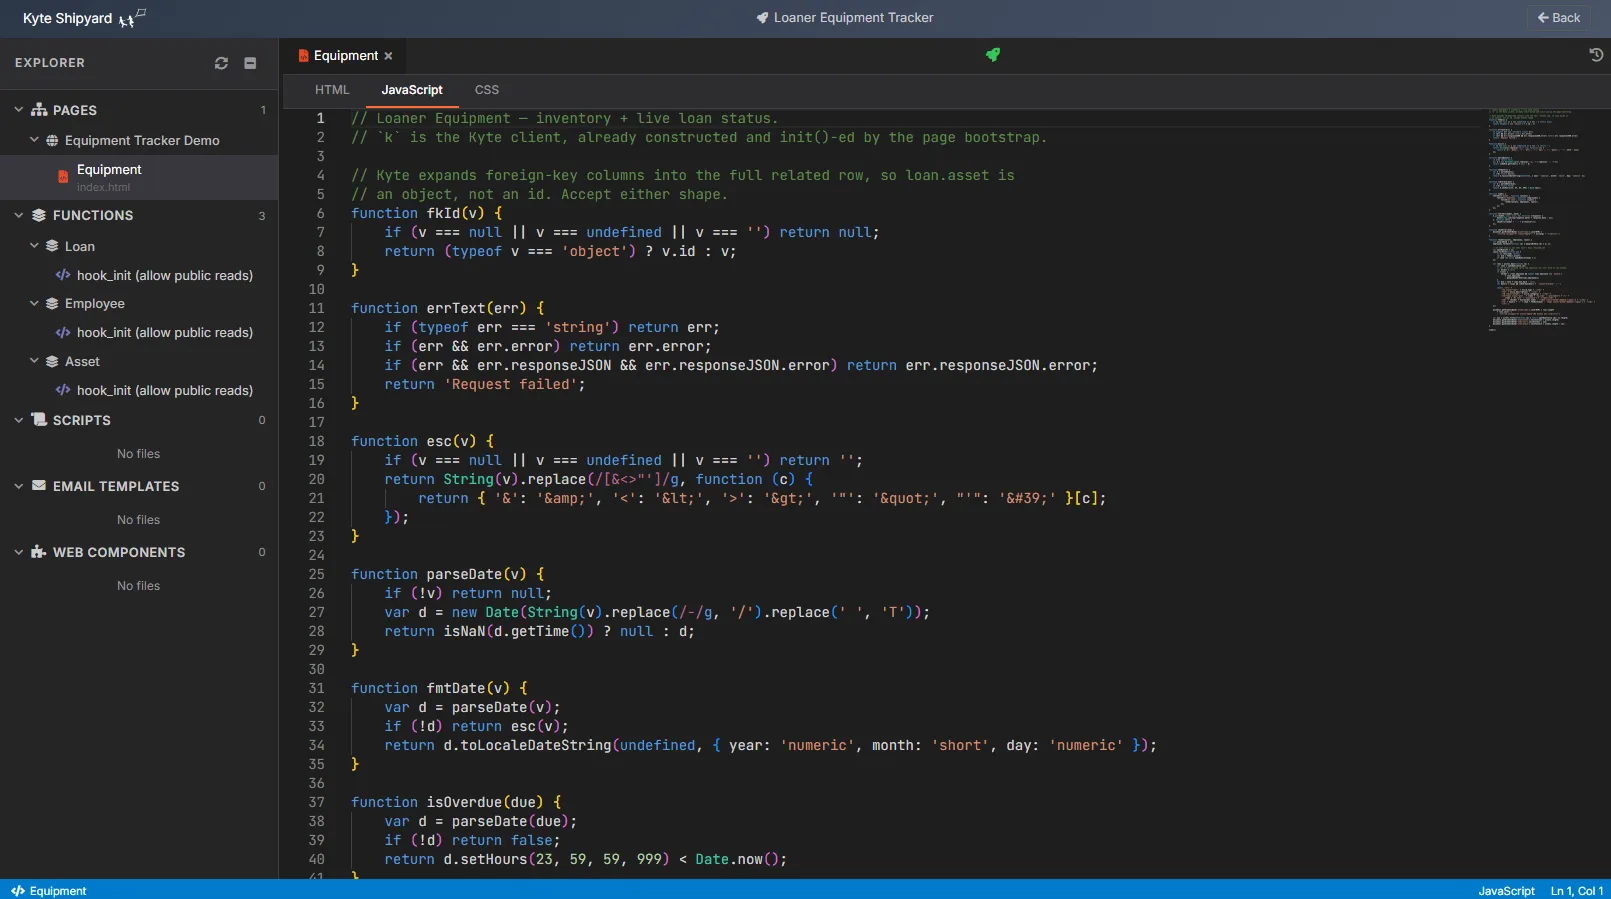
Task: Place cursor on 'function fkId(v) {' line
Action: click(427, 213)
